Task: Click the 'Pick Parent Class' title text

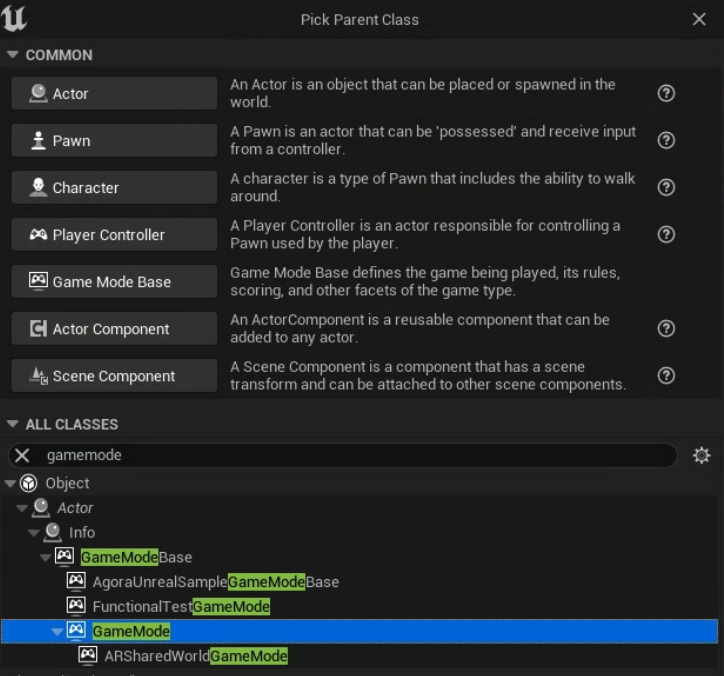Action: pyautogui.click(x=360, y=20)
